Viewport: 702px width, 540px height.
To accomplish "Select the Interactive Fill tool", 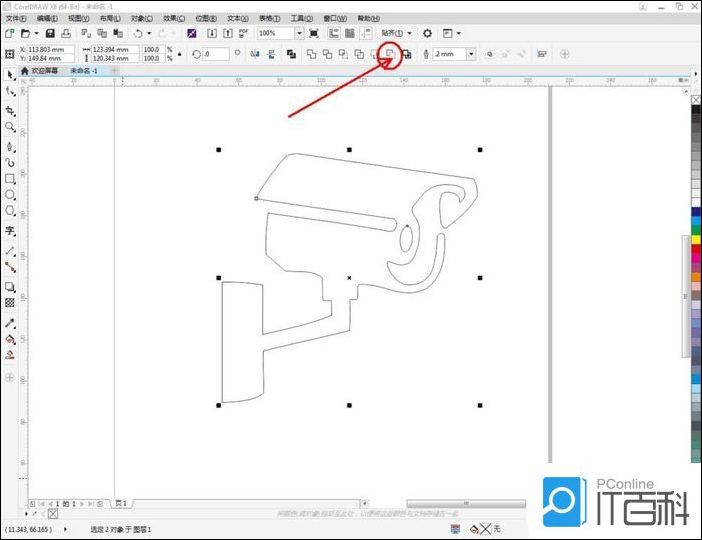I will [10, 339].
